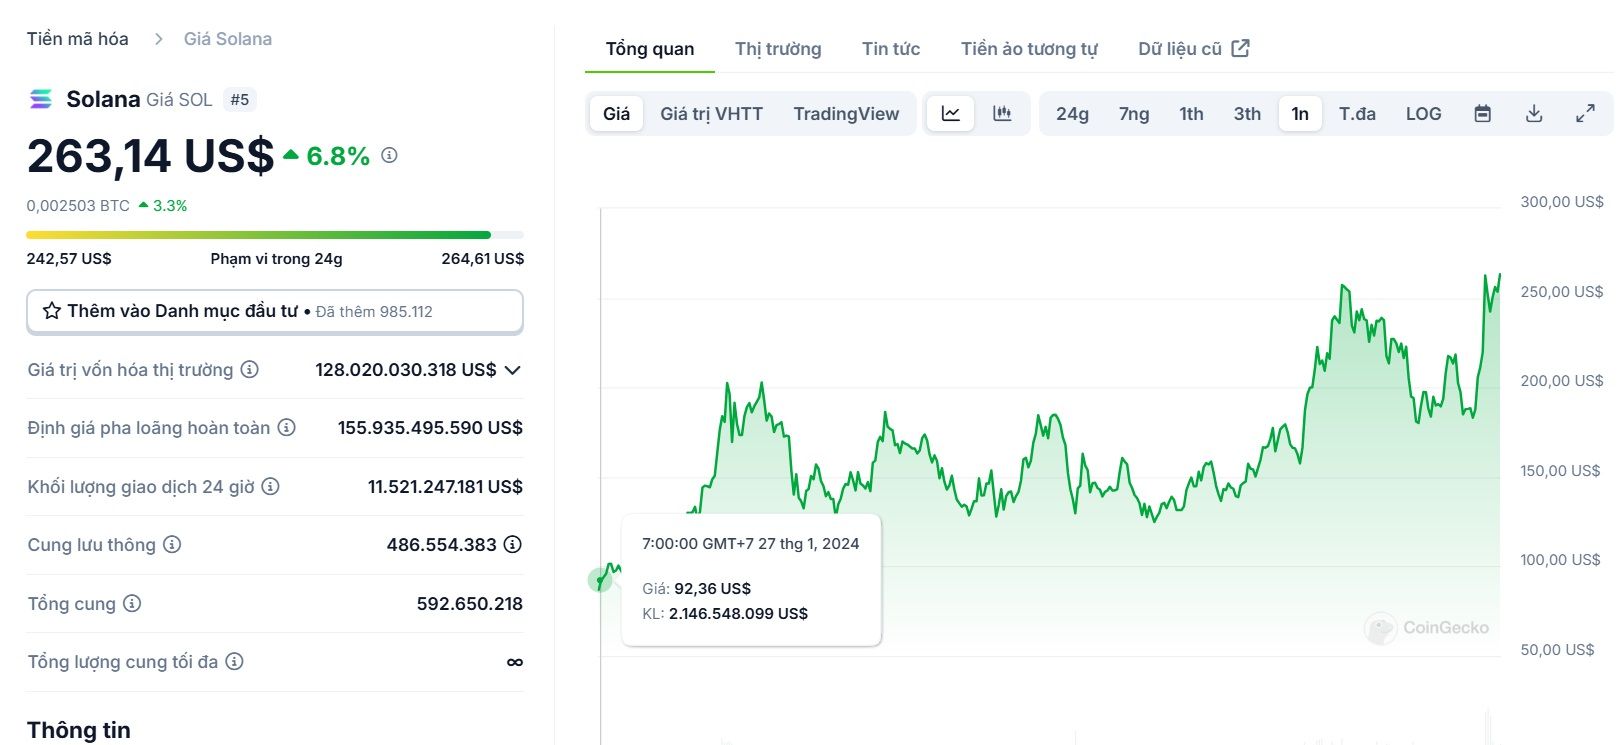Switch to candlestick chart view icon

click(x=1002, y=114)
